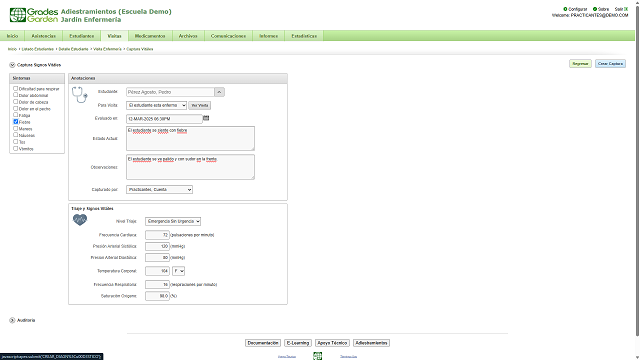The width and height of the screenshot is (640, 360).
Task: Click the Grades Garden footer logo icon
Action: point(318,356)
